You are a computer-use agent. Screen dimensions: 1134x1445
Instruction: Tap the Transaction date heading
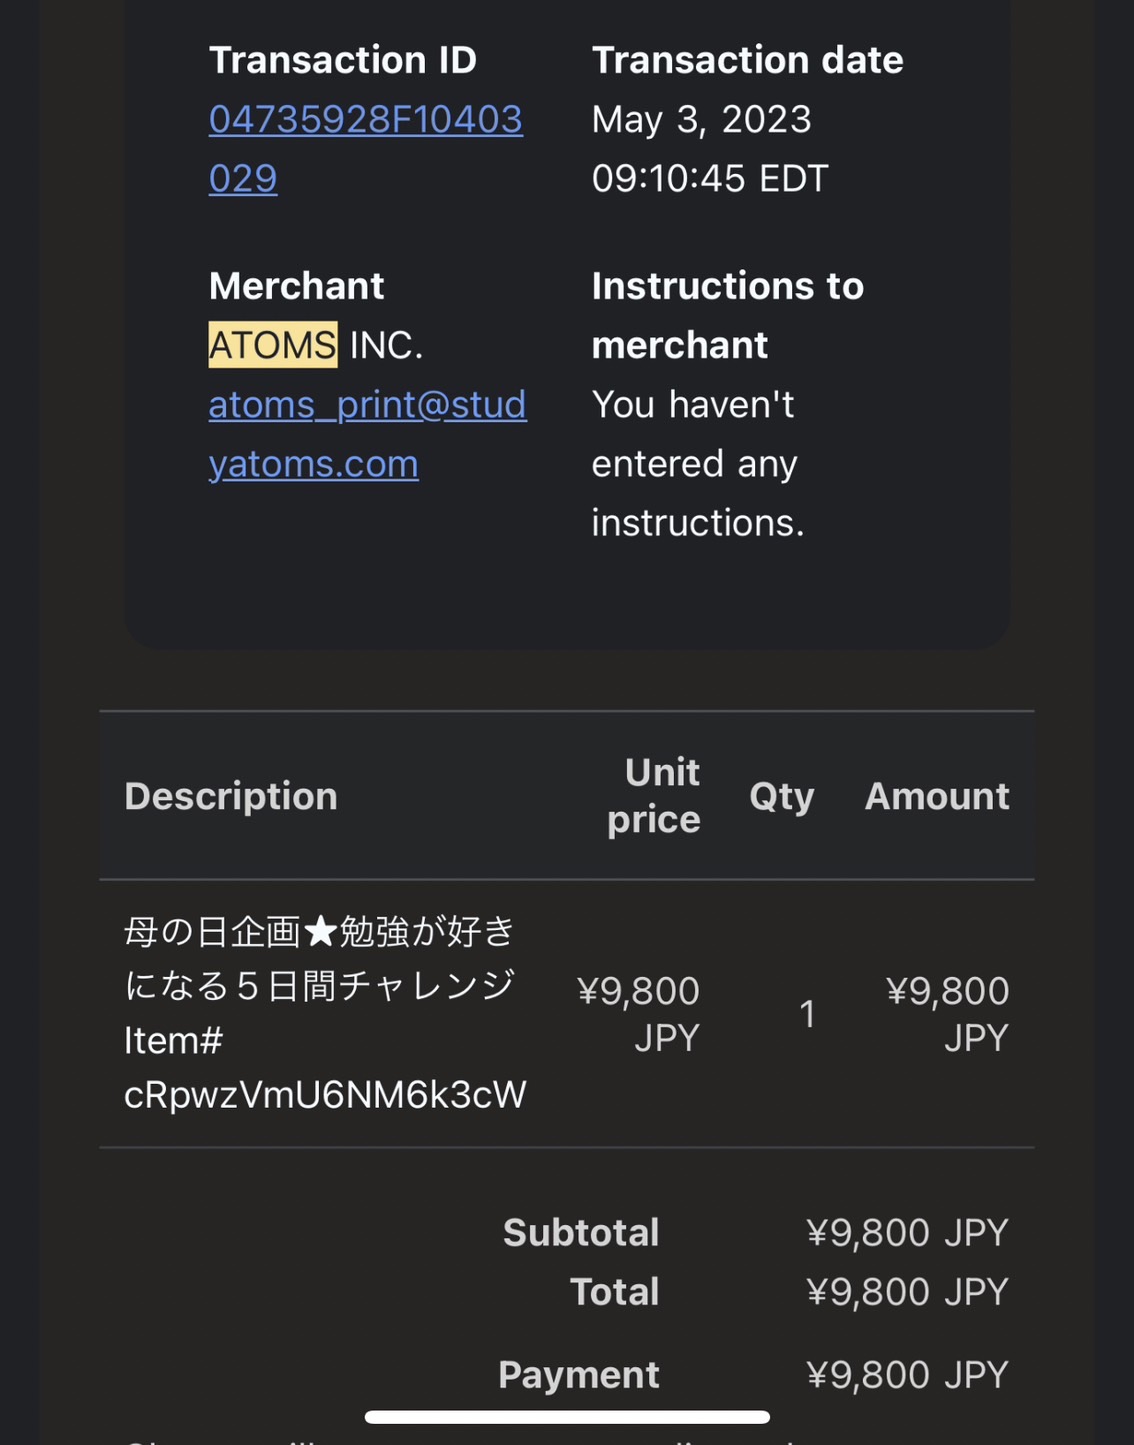pos(747,60)
